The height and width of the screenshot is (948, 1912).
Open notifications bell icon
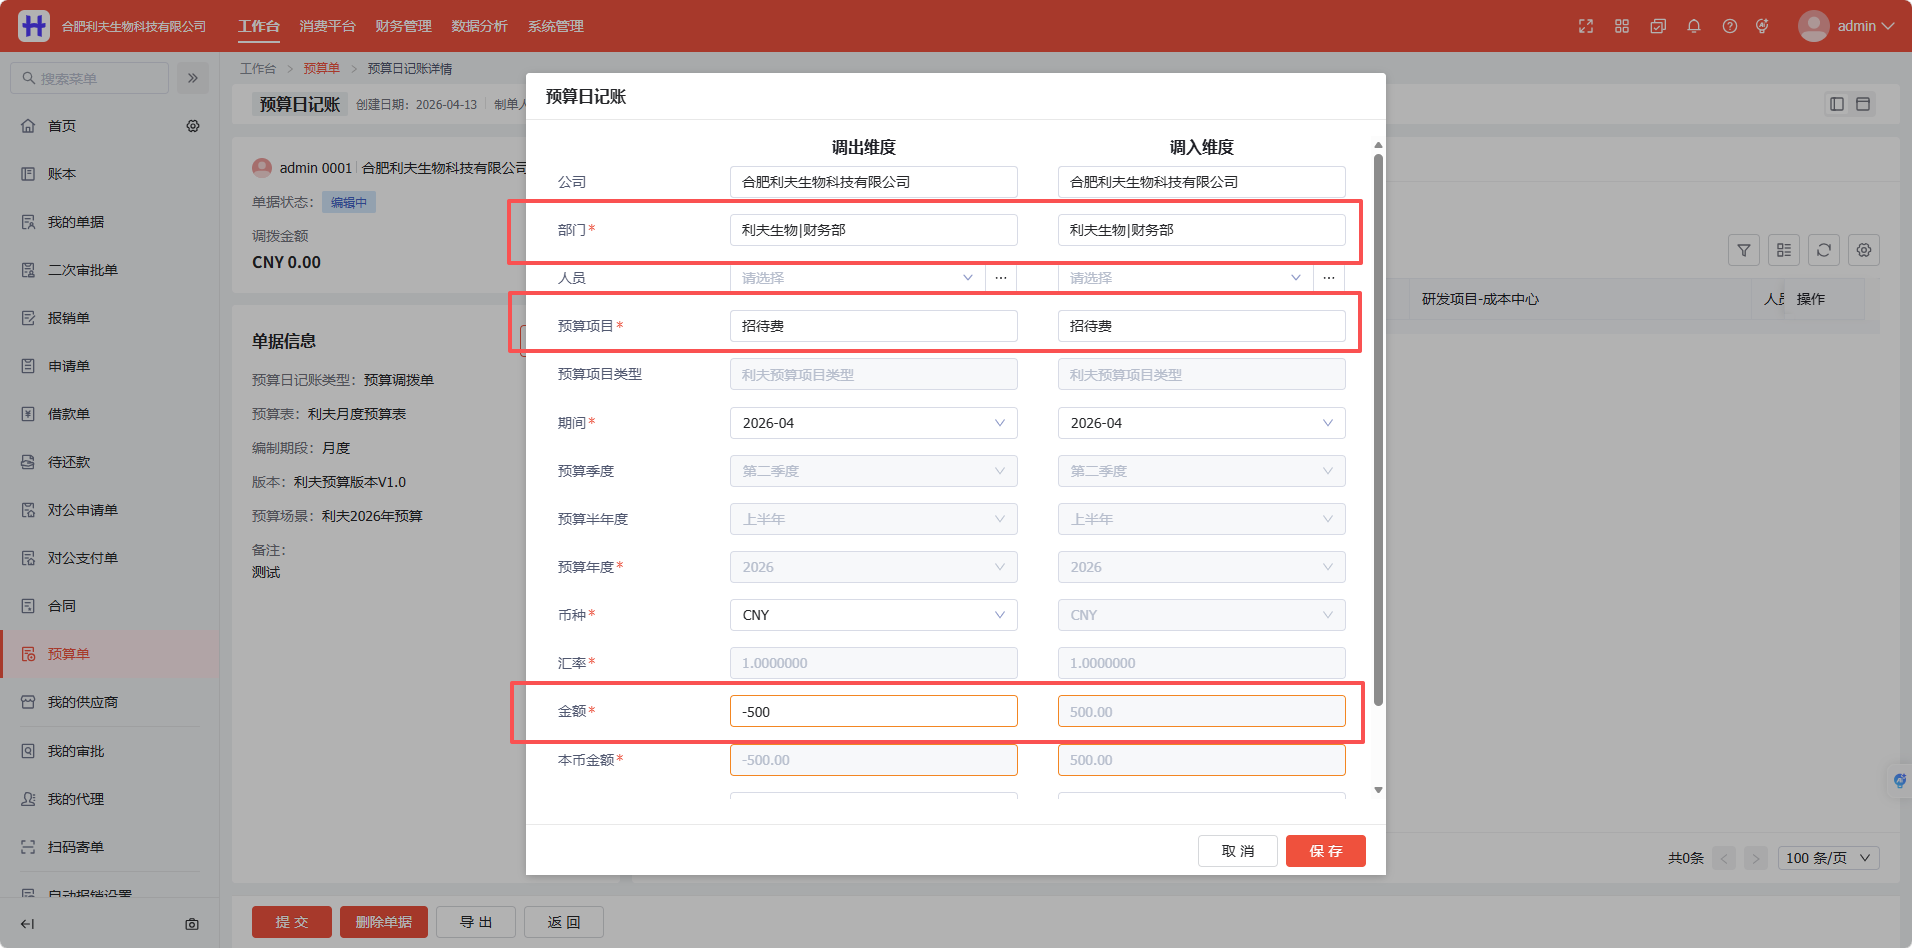point(1694,26)
